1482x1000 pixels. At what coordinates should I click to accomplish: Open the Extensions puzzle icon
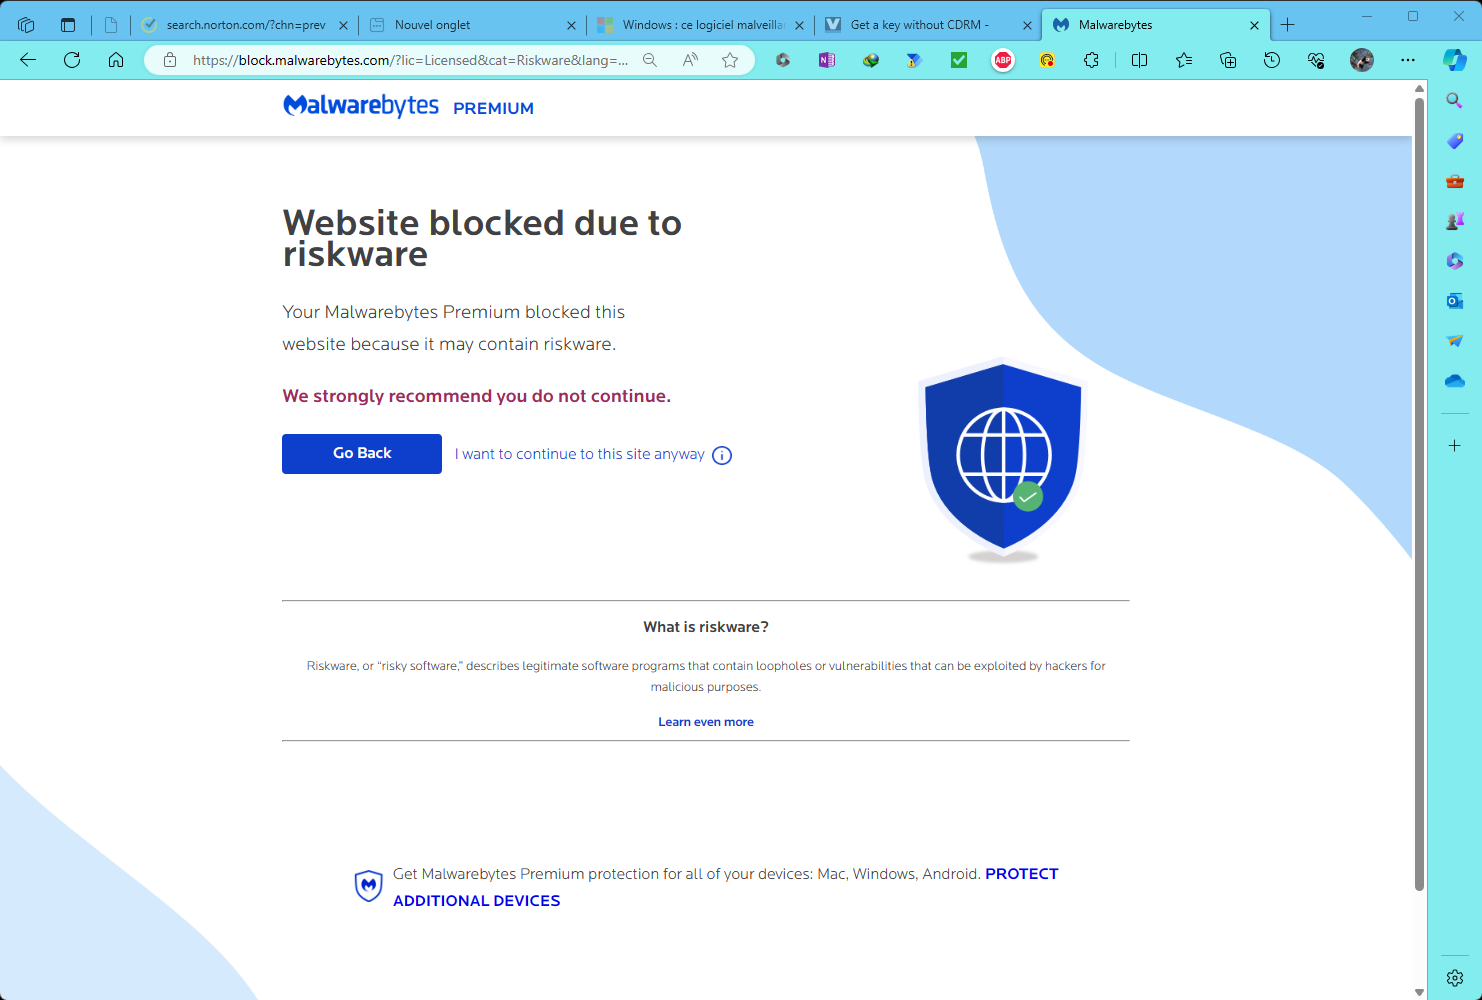(1091, 60)
